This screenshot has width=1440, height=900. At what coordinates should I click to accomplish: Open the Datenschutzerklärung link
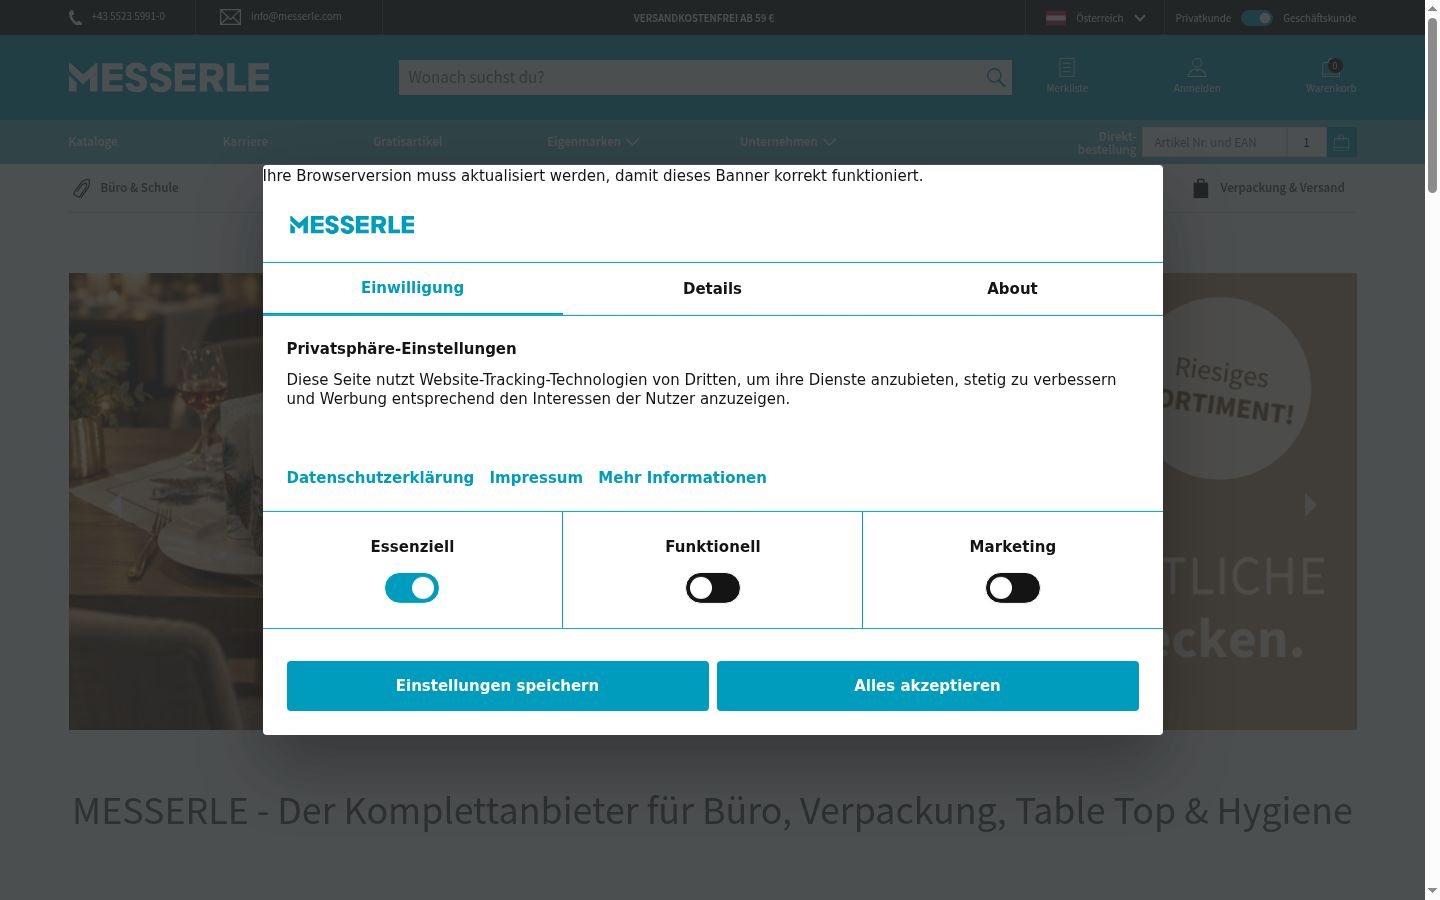click(380, 478)
